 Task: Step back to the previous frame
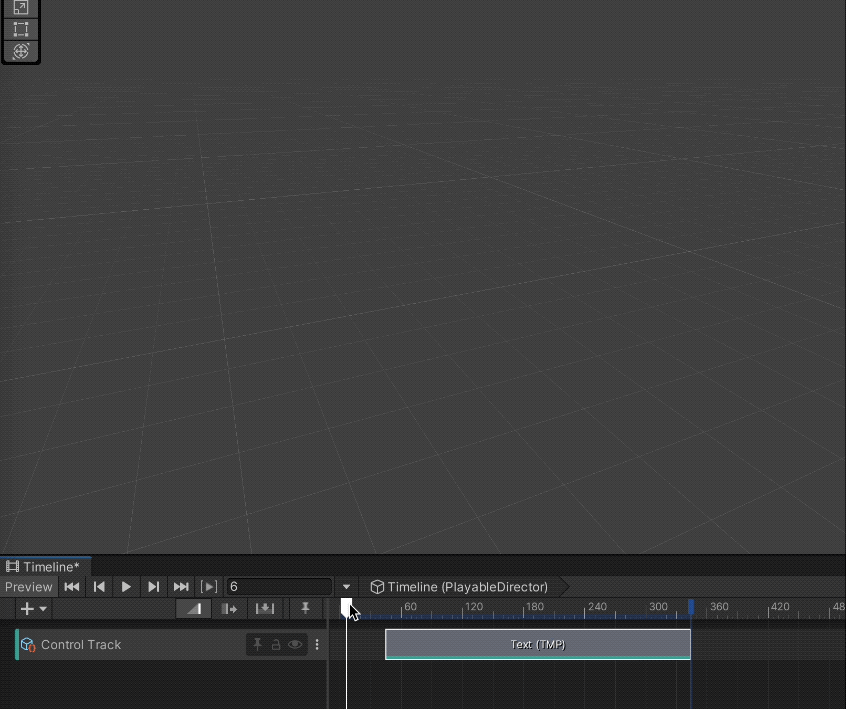coord(99,587)
